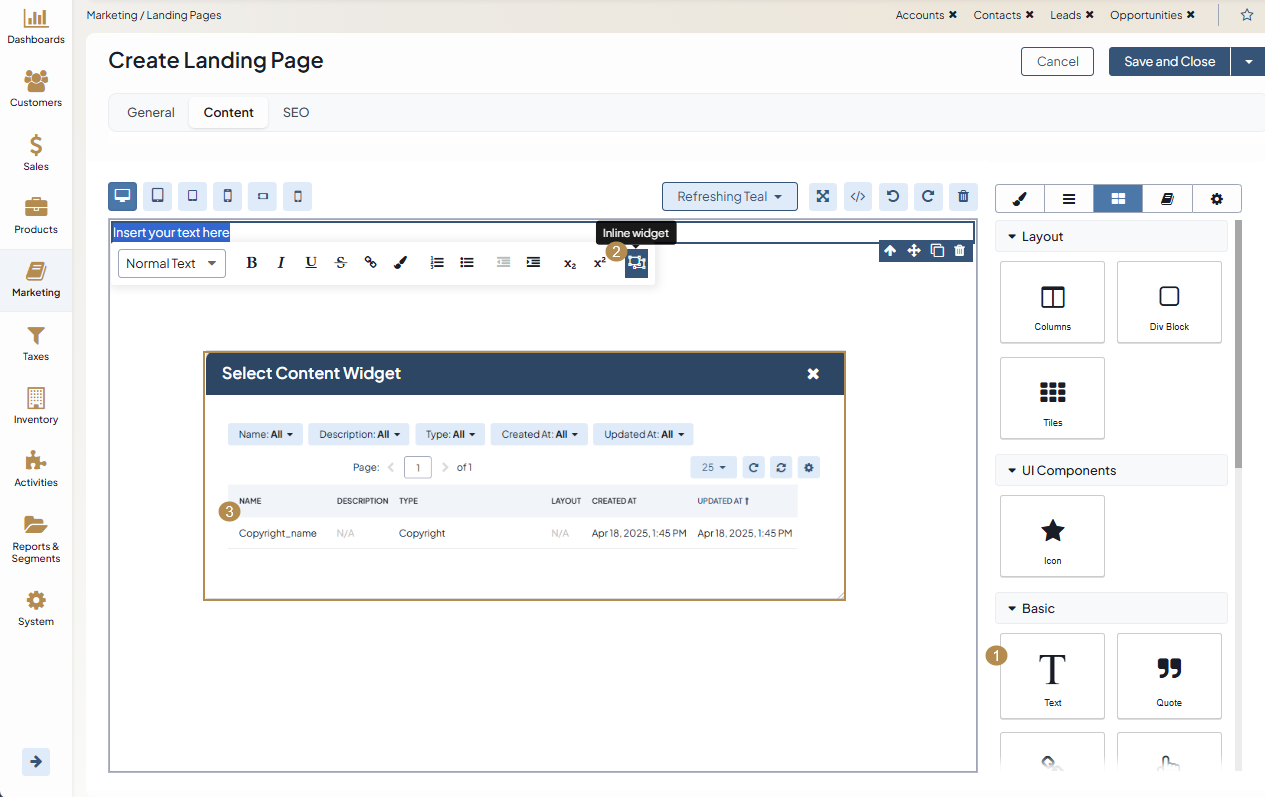Enable fullscreen mode in the editor

point(822,196)
